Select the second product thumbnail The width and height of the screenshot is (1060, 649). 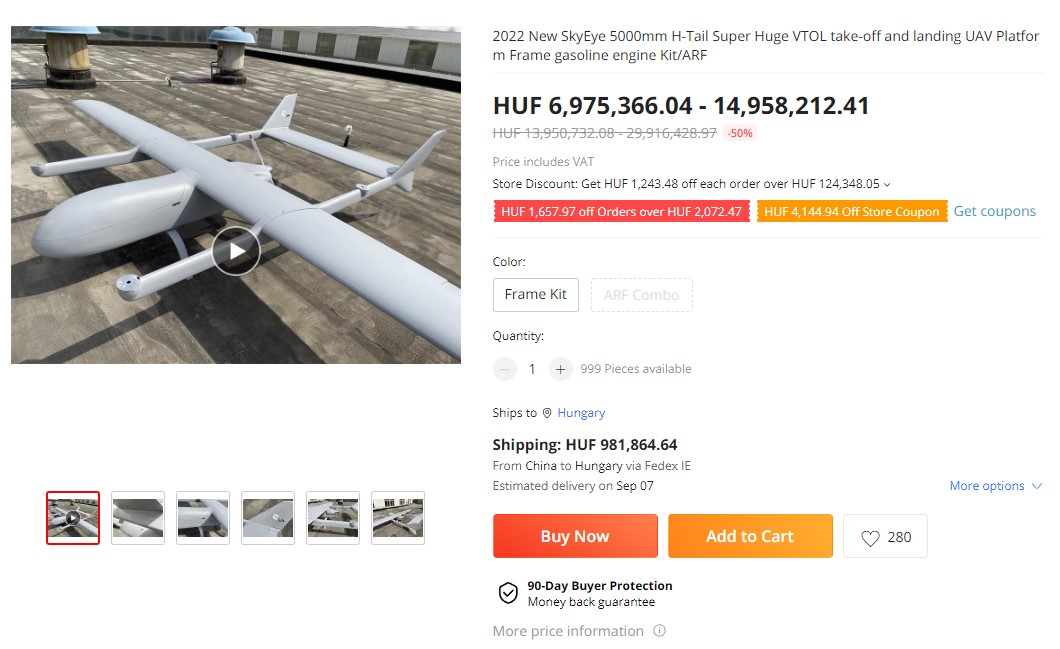pos(138,518)
